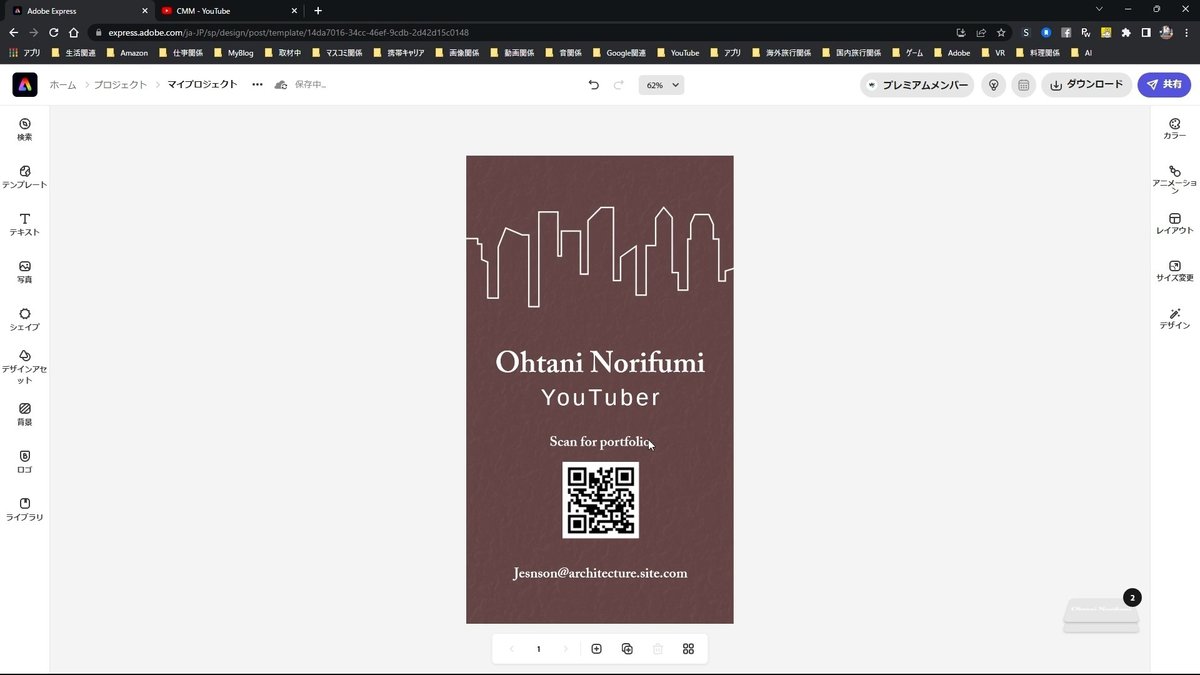This screenshot has height=675, width=1200.
Task: Open the three-dot project options menu
Action: click(x=257, y=85)
